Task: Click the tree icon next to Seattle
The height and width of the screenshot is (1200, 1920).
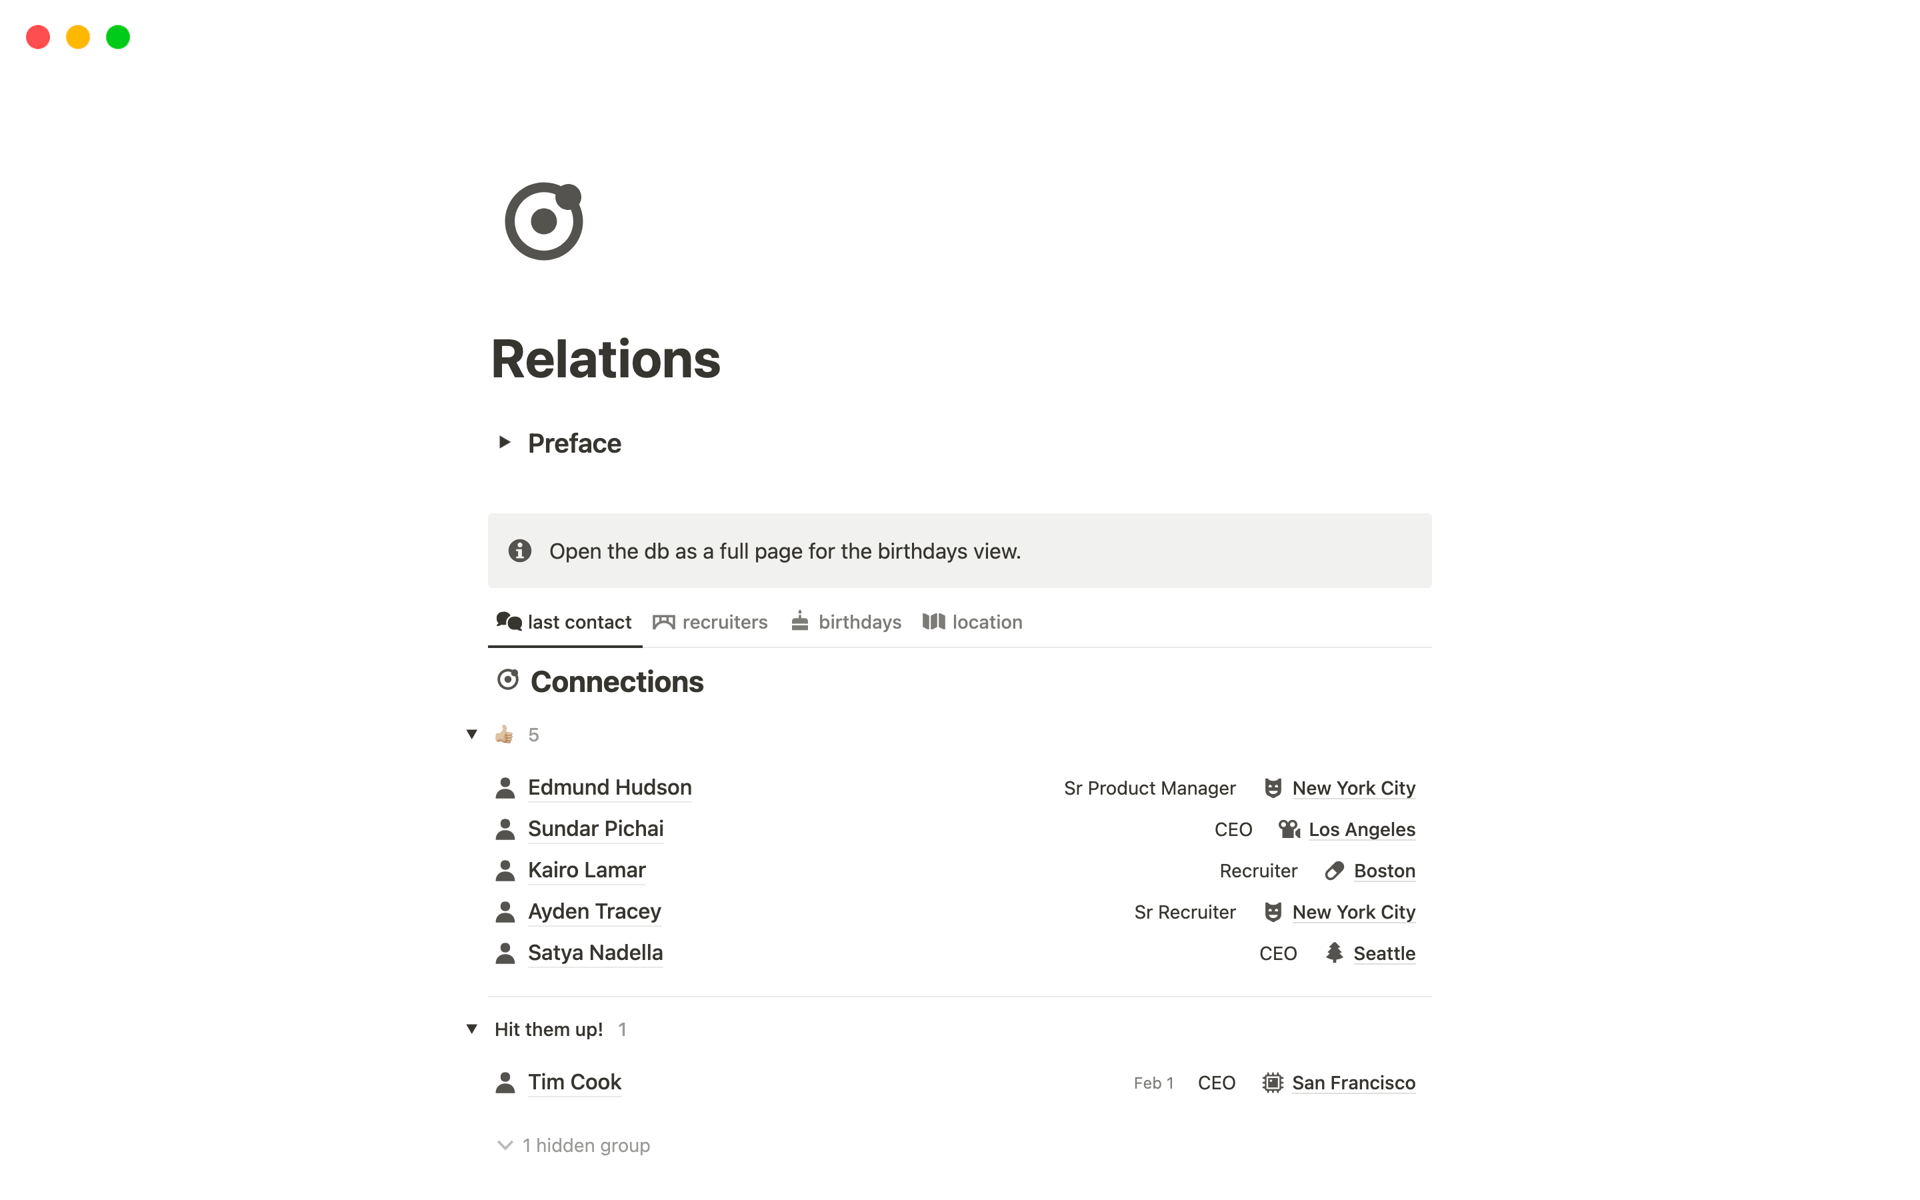Action: [x=1334, y=953]
